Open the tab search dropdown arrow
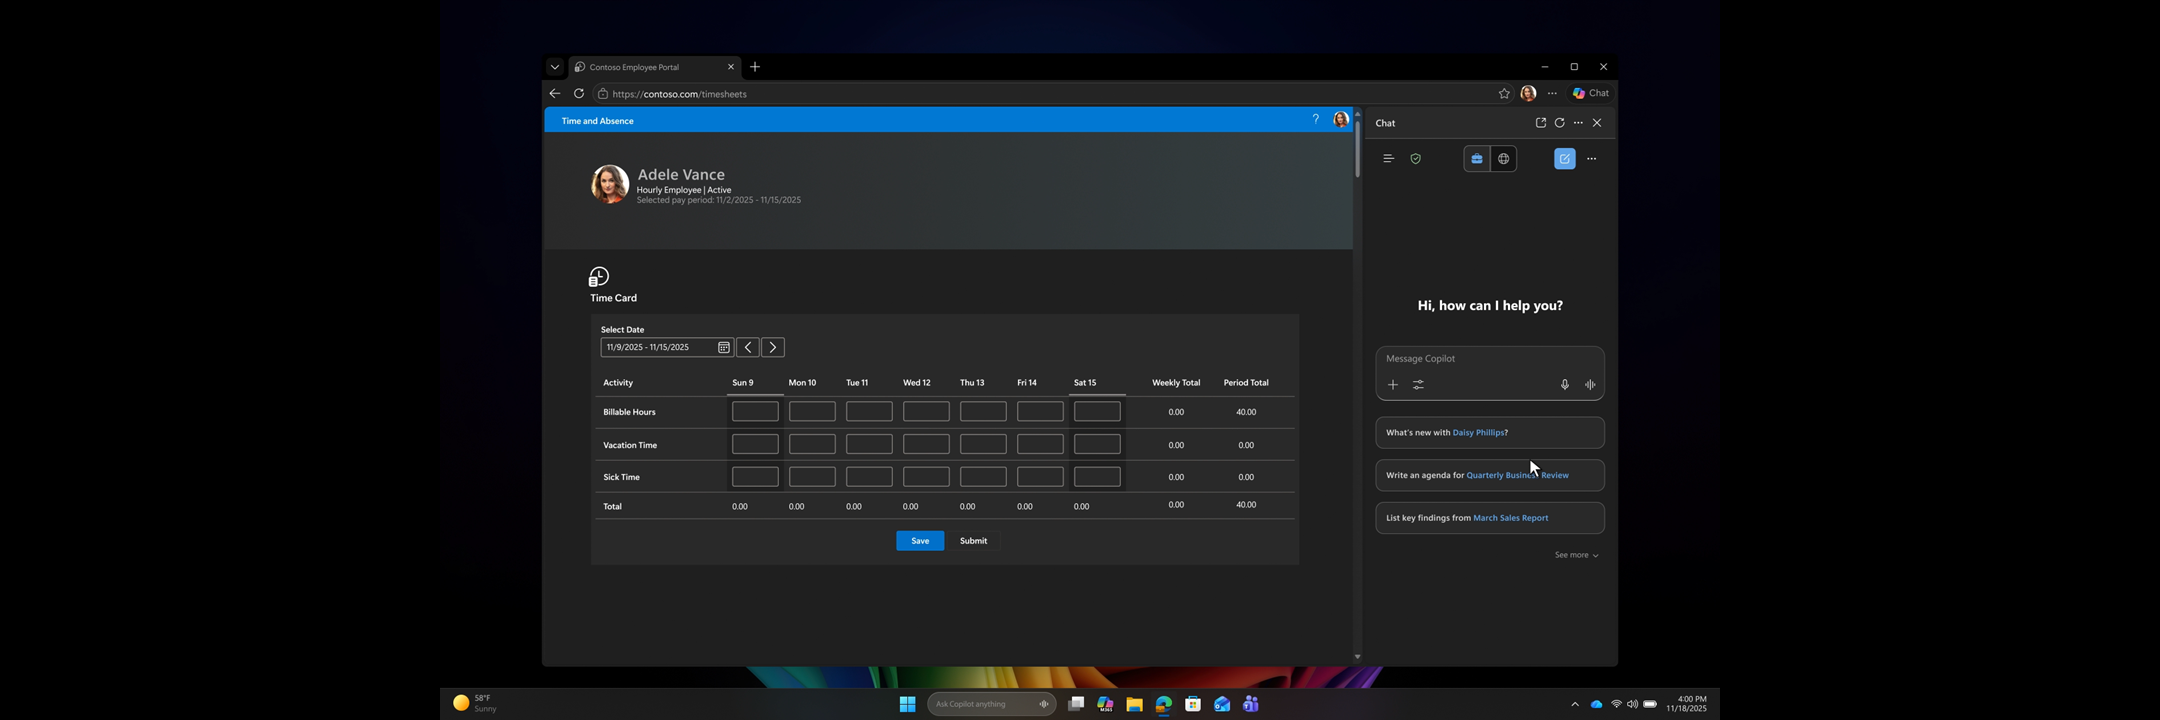 555,67
